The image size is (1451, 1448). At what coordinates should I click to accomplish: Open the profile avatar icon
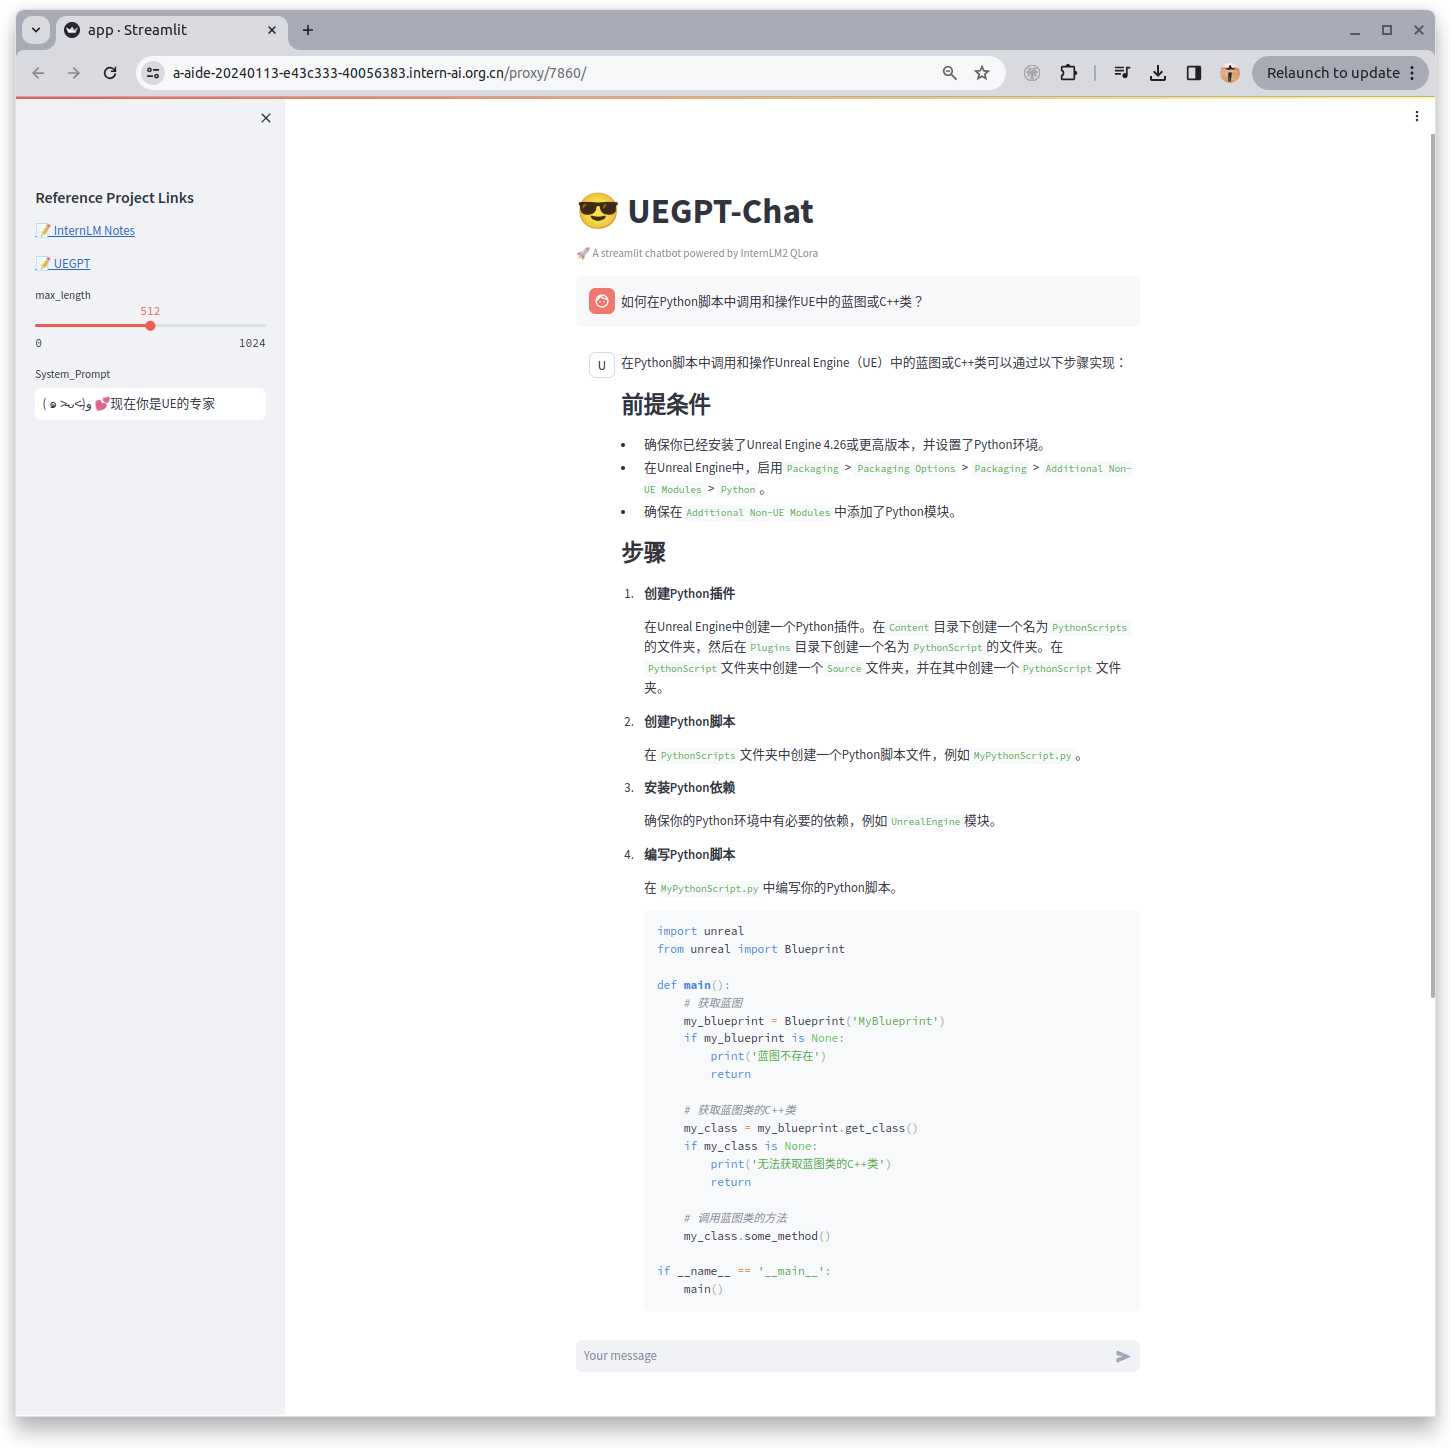[x=1230, y=73]
